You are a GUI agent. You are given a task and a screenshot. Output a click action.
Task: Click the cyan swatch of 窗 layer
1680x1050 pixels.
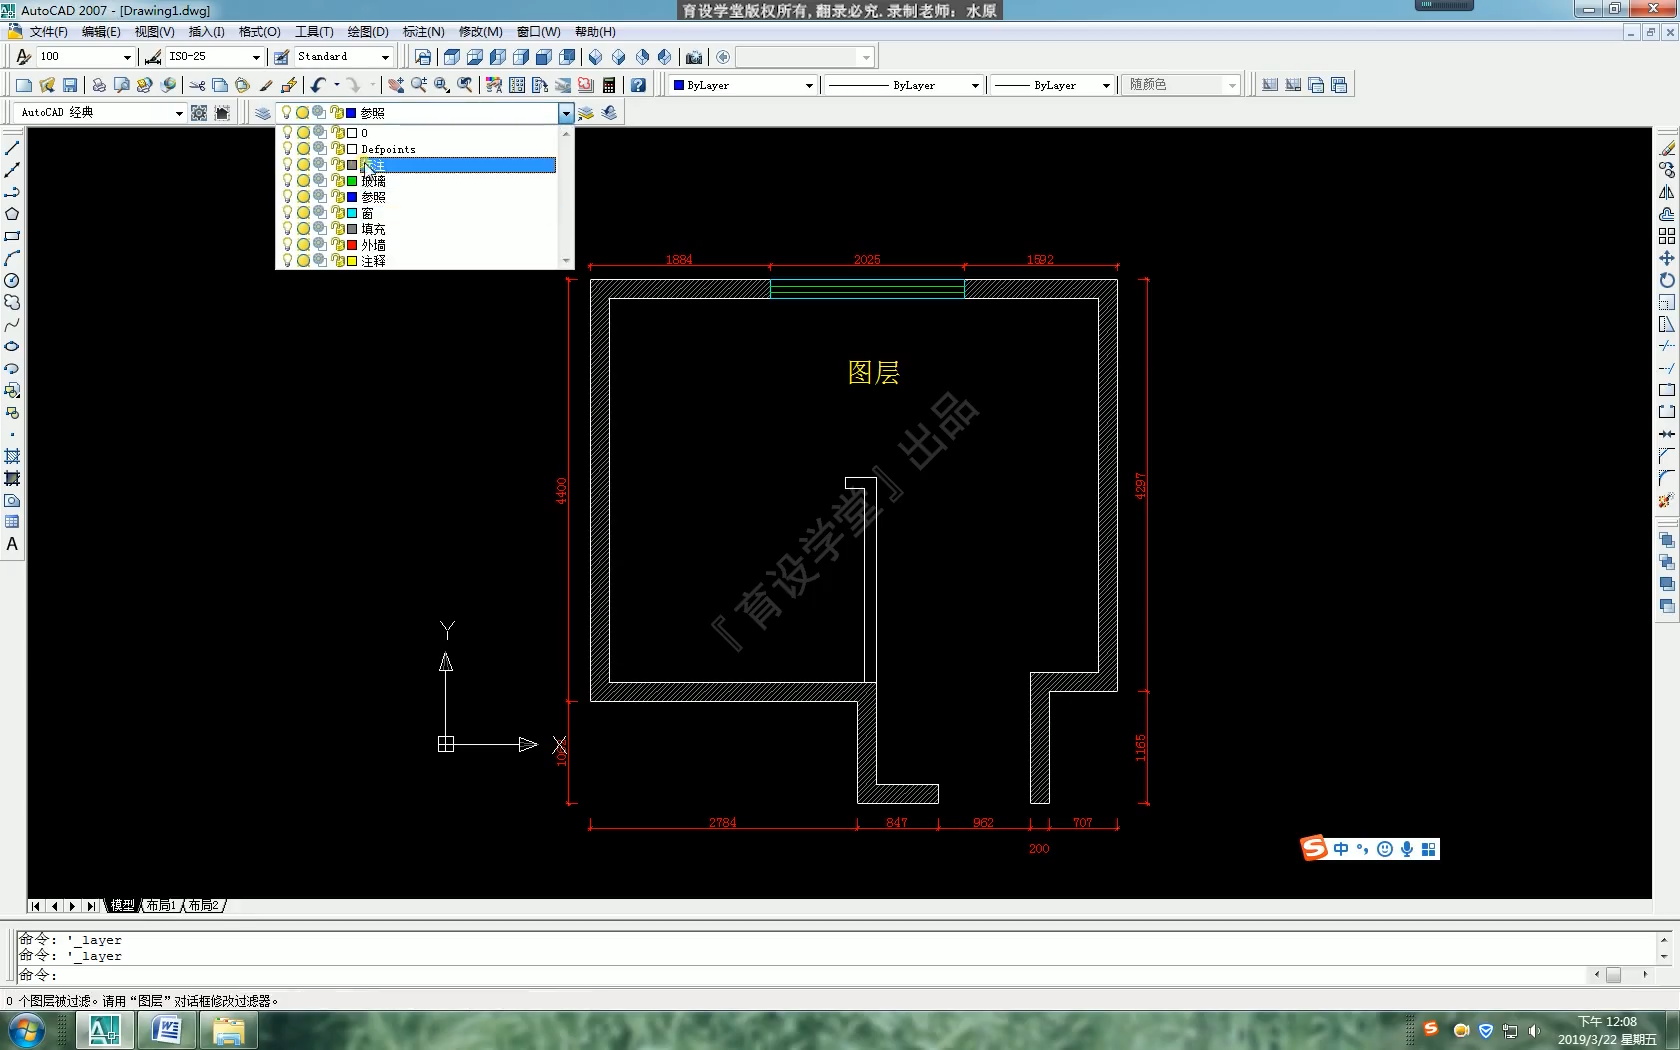[x=352, y=212]
